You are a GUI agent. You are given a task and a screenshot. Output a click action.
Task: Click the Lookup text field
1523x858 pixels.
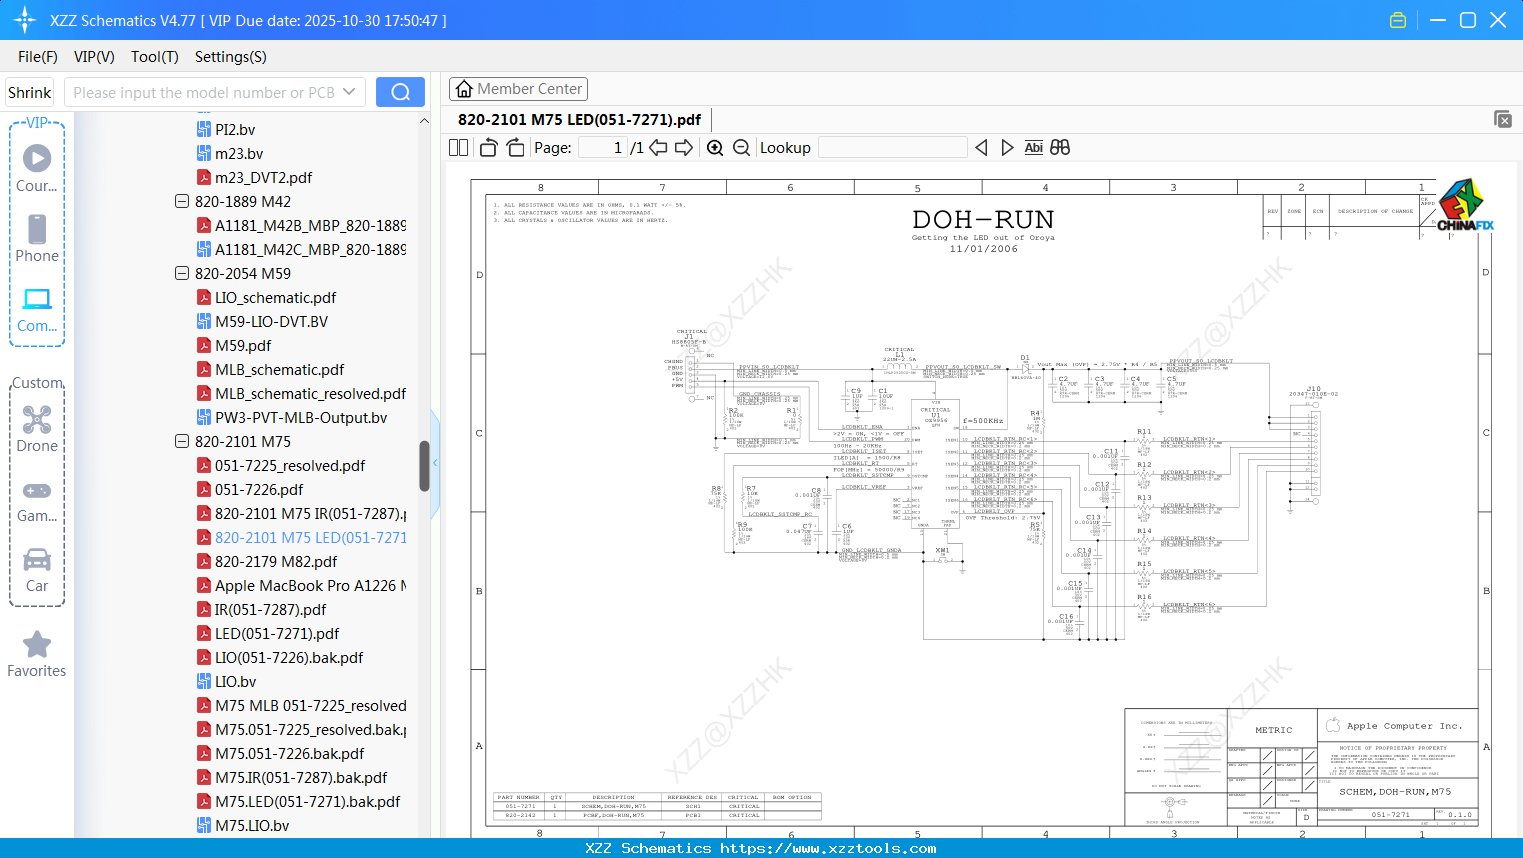(x=893, y=148)
